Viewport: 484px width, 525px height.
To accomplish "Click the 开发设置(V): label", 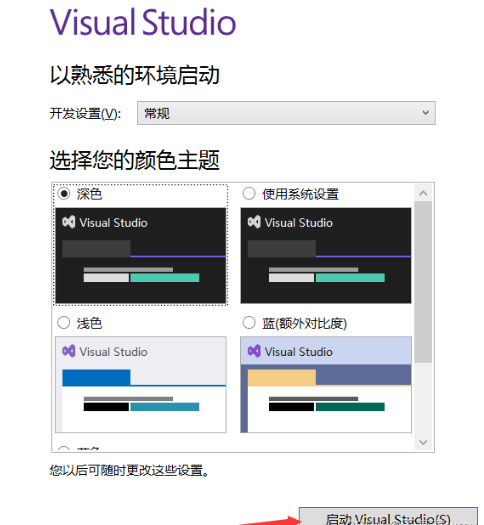I will pos(85,114).
